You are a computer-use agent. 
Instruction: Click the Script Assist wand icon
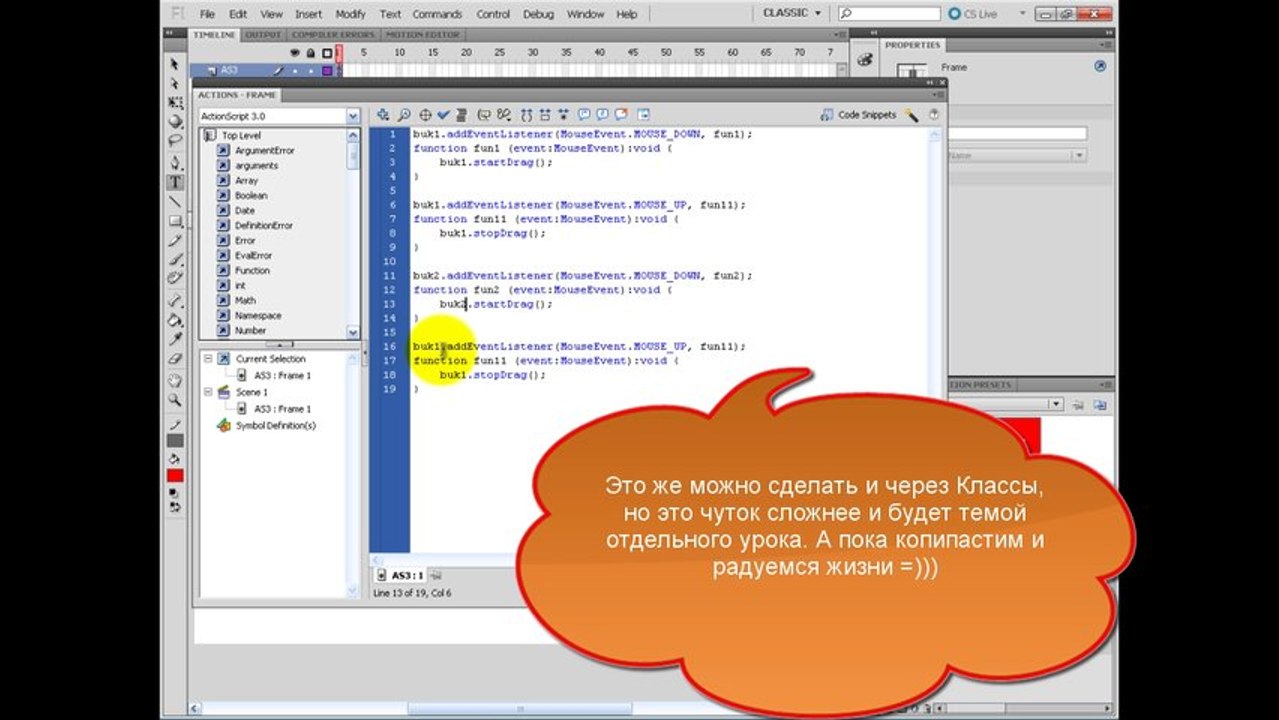911,115
